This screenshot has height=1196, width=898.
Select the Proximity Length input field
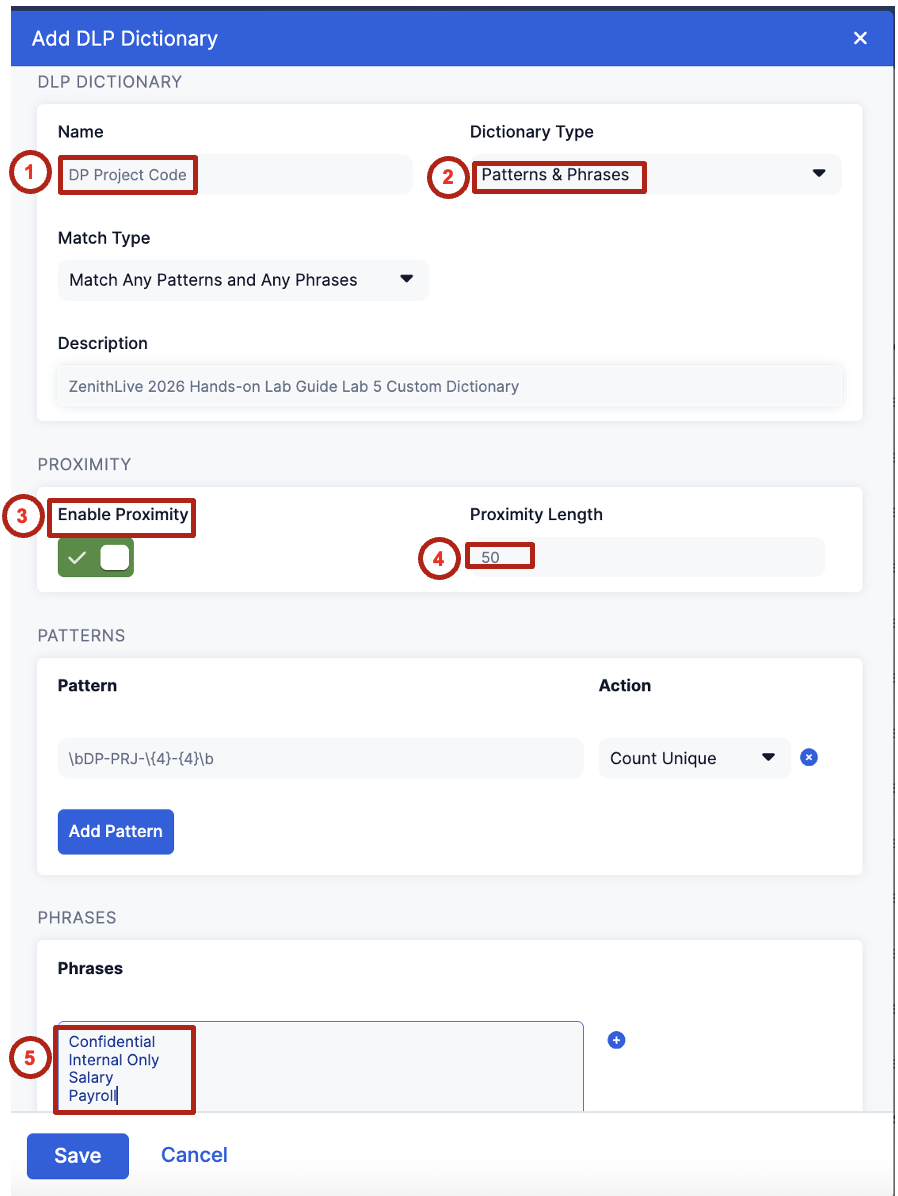(x=646, y=557)
